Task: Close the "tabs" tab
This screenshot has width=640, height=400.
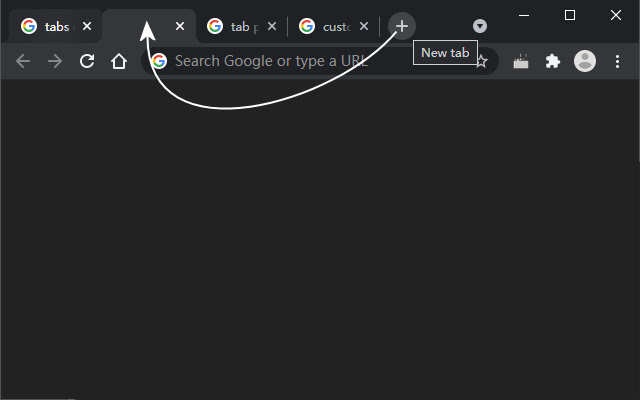Action: (x=87, y=27)
